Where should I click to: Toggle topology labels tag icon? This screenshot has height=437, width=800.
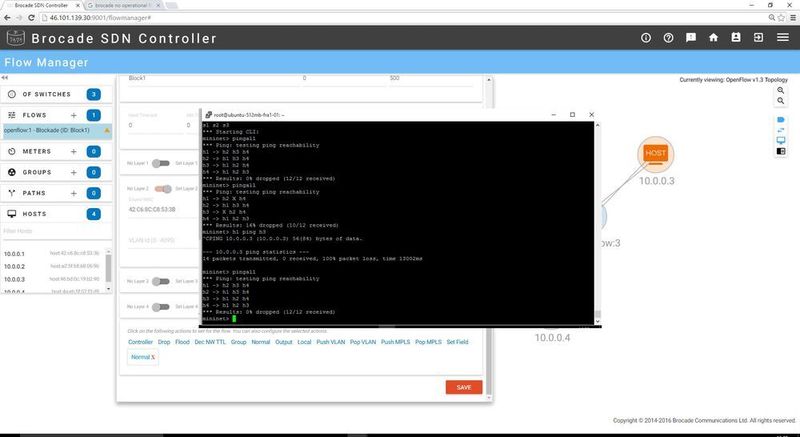(x=781, y=119)
